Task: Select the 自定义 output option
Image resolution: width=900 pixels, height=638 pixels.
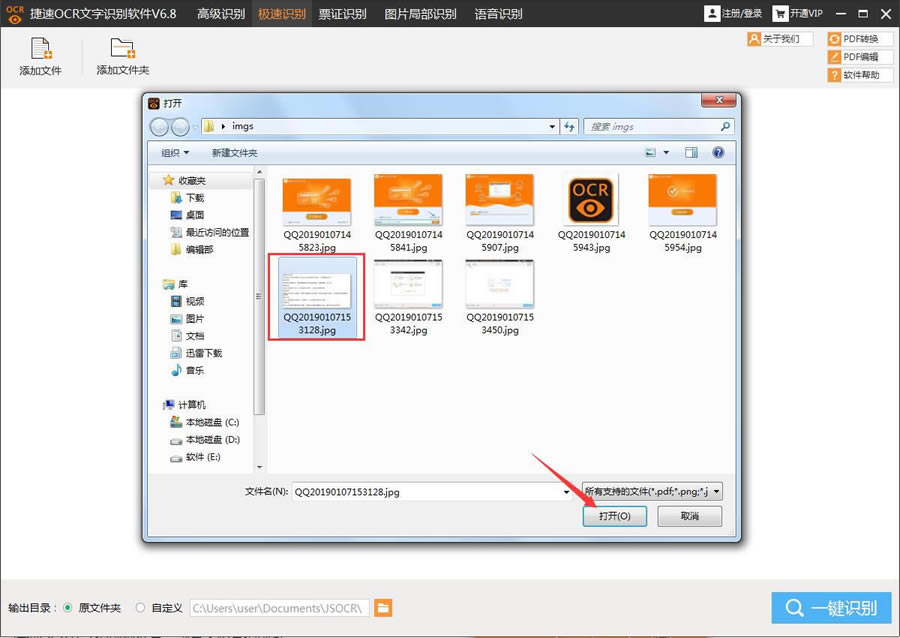Action: click(x=143, y=607)
